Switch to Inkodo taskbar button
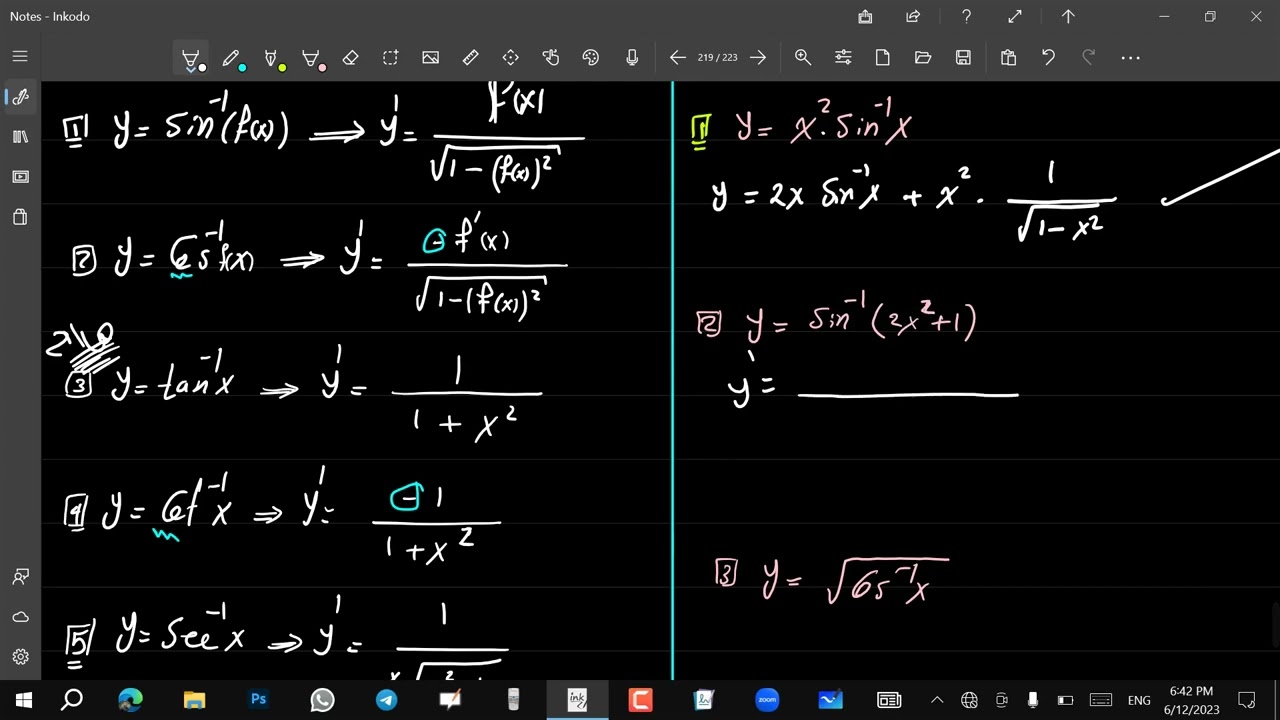Viewport: 1280px width, 720px height. pyautogui.click(x=577, y=700)
